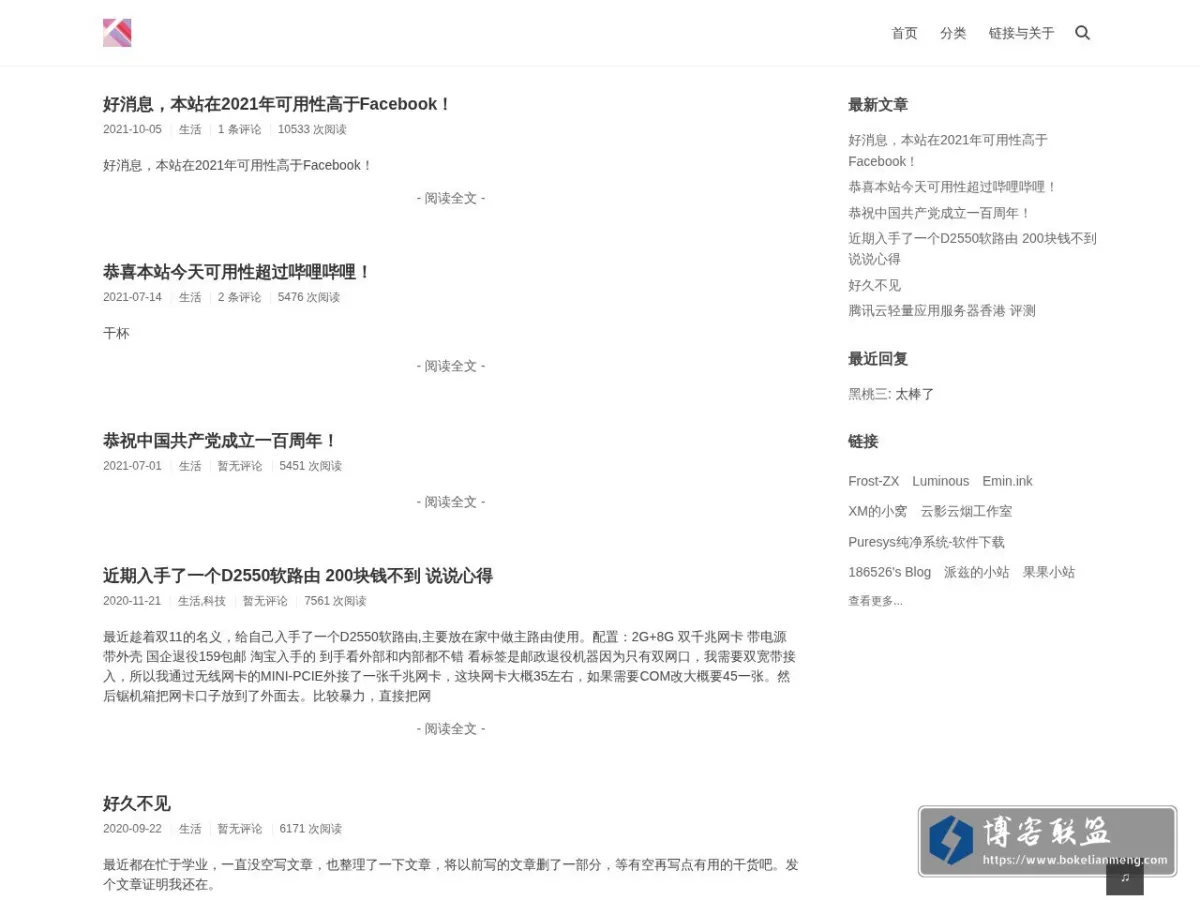Click 生活 category of 2021-10-05 post
Screen dimensions: 1200x900
click(x=190, y=130)
